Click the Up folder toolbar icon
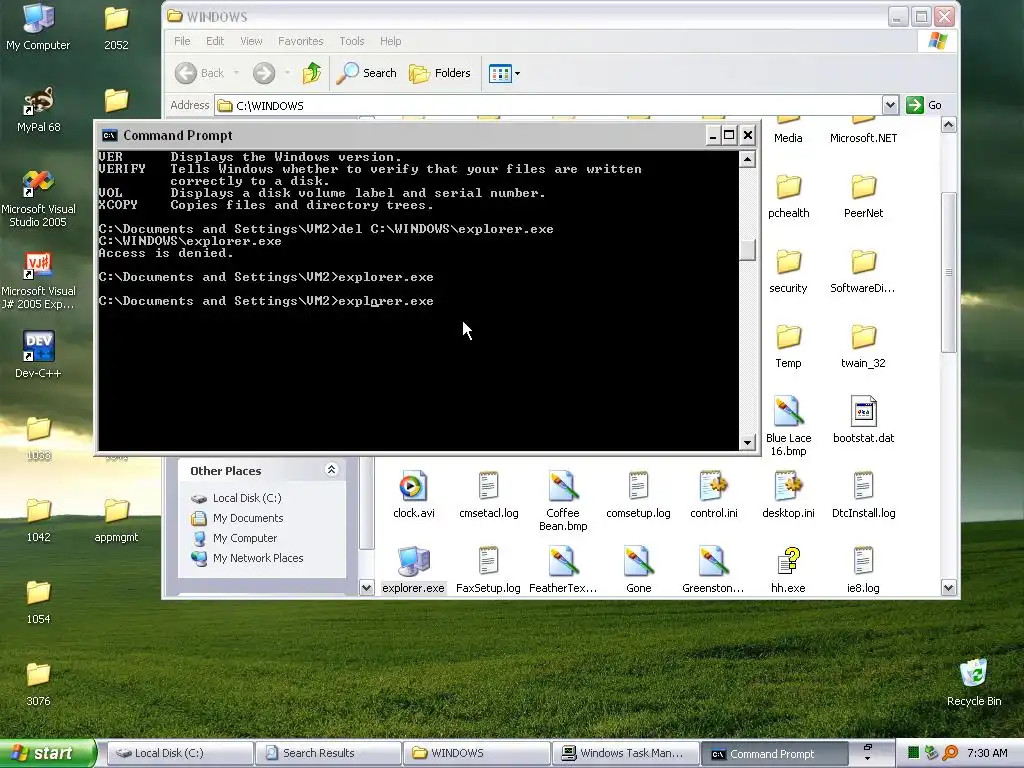This screenshot has height=768, width=1024. tap(312, 73)
